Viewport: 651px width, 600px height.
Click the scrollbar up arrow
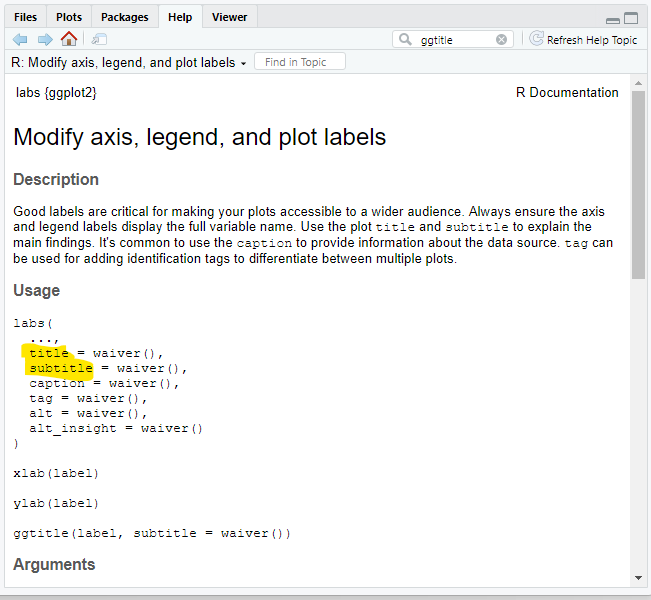[x=638, y=83]
